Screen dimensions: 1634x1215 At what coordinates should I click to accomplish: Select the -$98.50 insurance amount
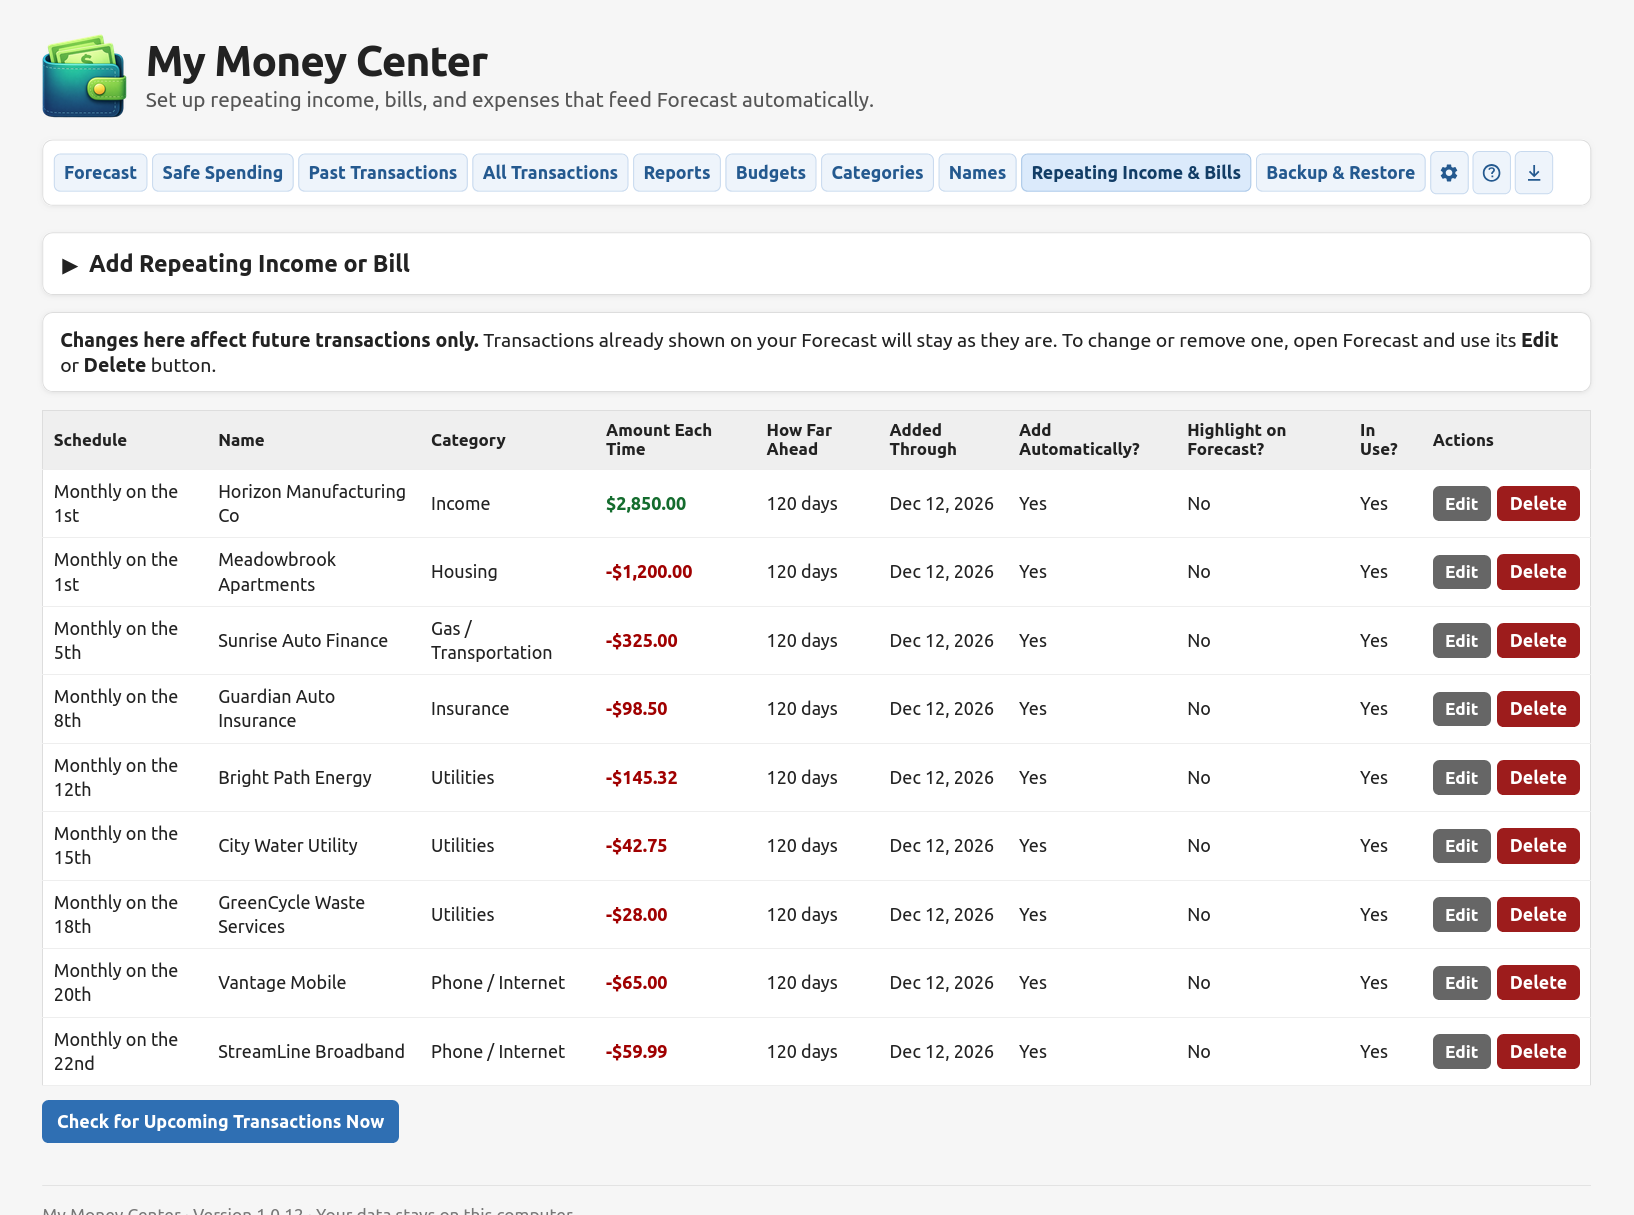[637, 709]
